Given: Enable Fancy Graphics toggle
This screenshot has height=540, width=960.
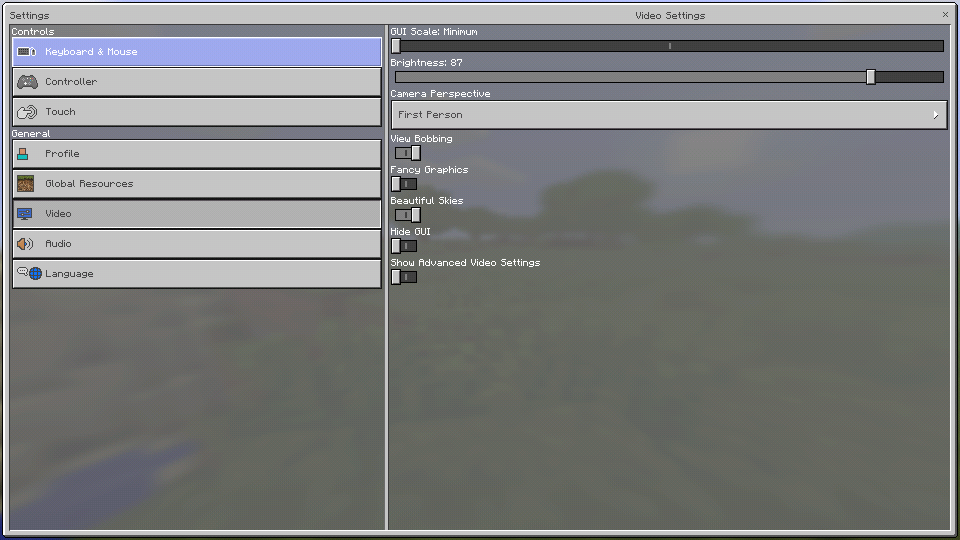Looking at the screenshot, I should (404, 184).
